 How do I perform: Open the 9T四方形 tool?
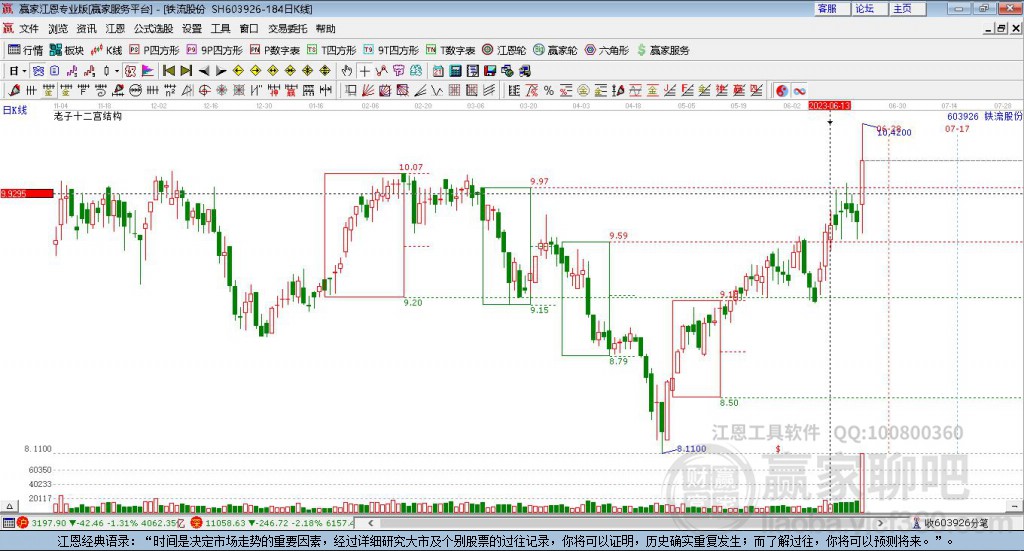391,50
